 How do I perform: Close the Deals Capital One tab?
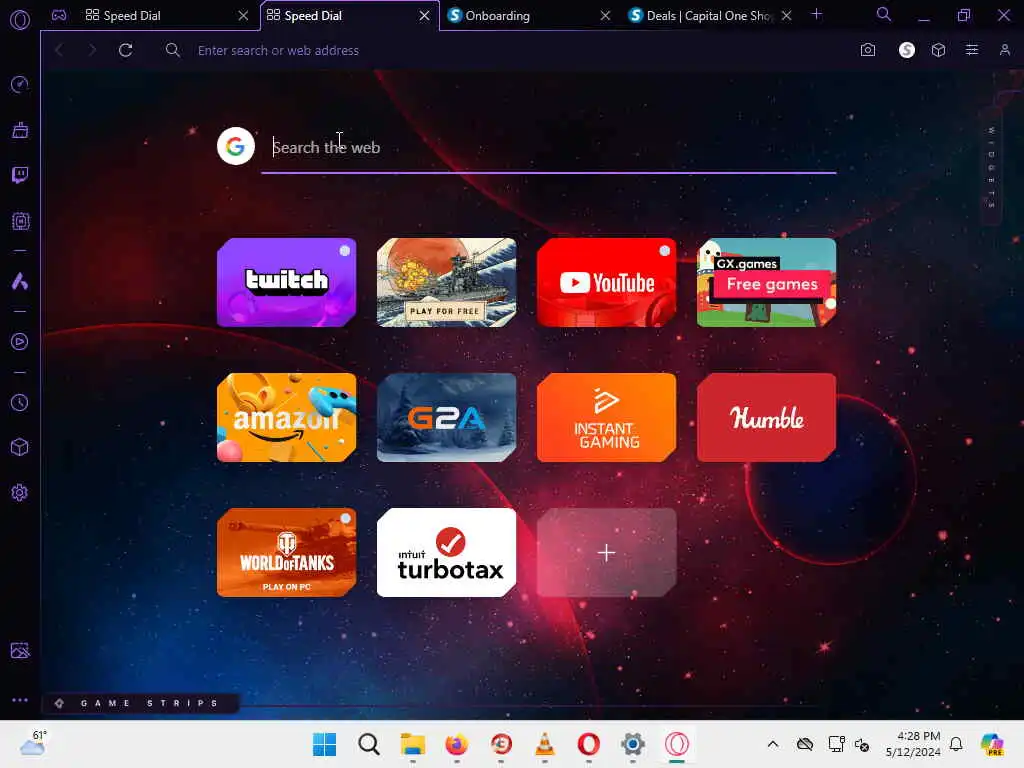787,16
